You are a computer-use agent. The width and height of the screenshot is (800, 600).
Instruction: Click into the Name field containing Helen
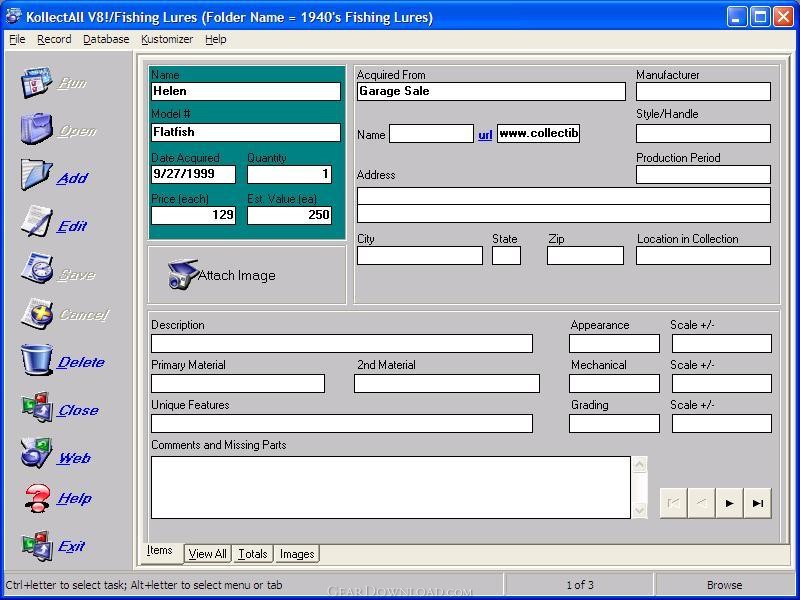pos(246,91)
